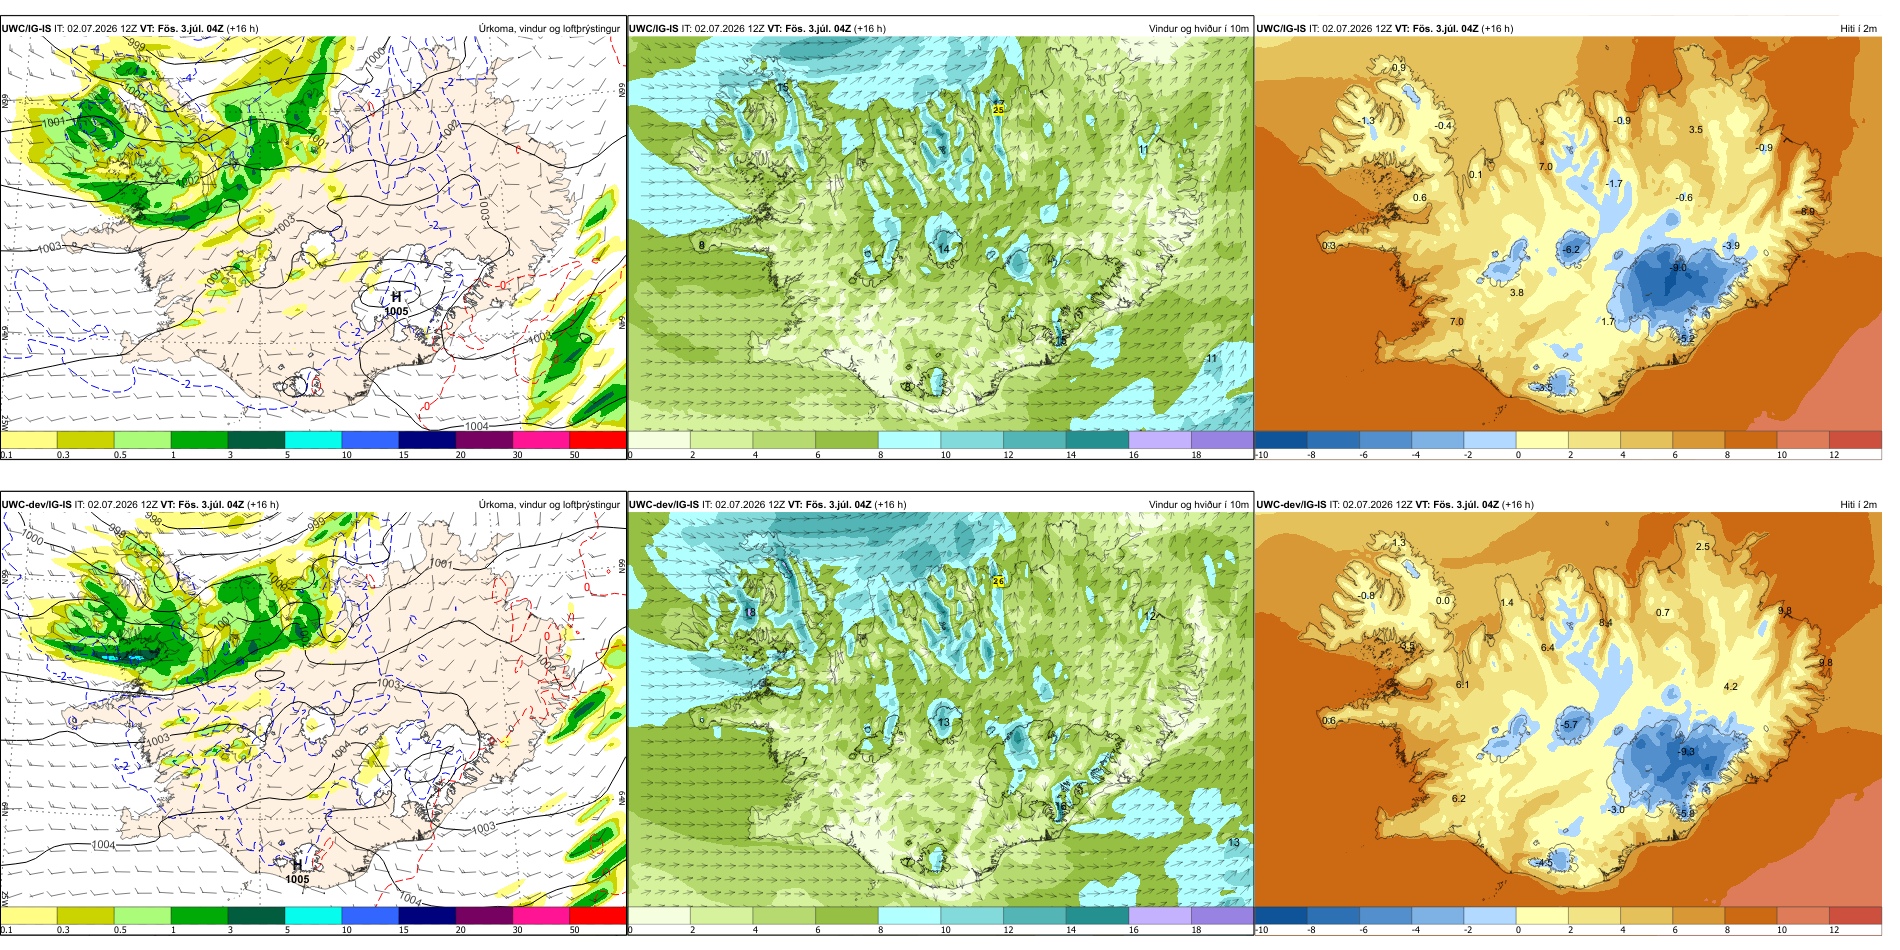Click darkest blue -10 swatch in UWC temperature legend
Image resolution: width=1900 pixels, height=950 pixels.
tap(1281, 439)
